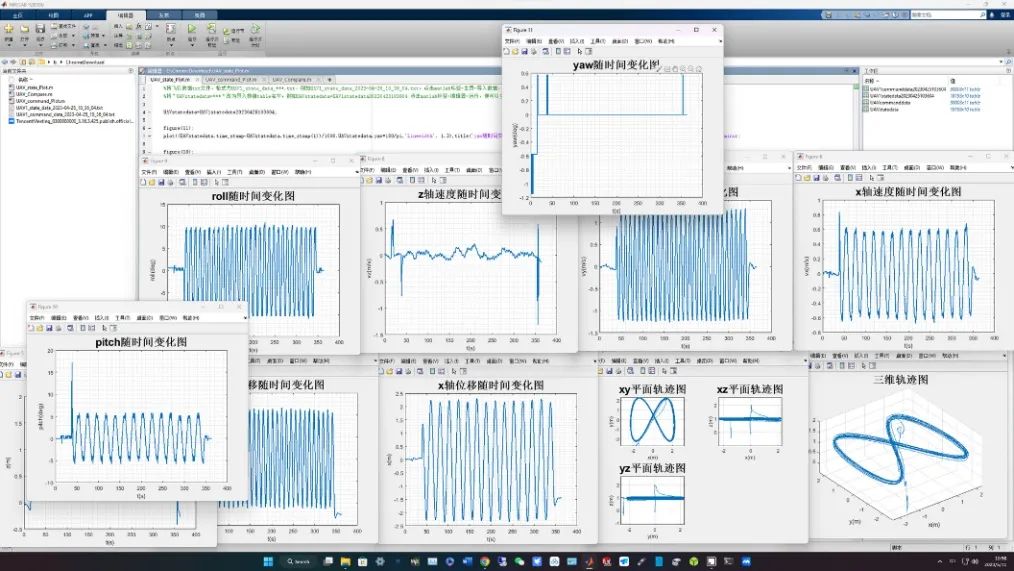
Task: Click the New file icon in MATLAB ribbon
Action: (9, 30)
